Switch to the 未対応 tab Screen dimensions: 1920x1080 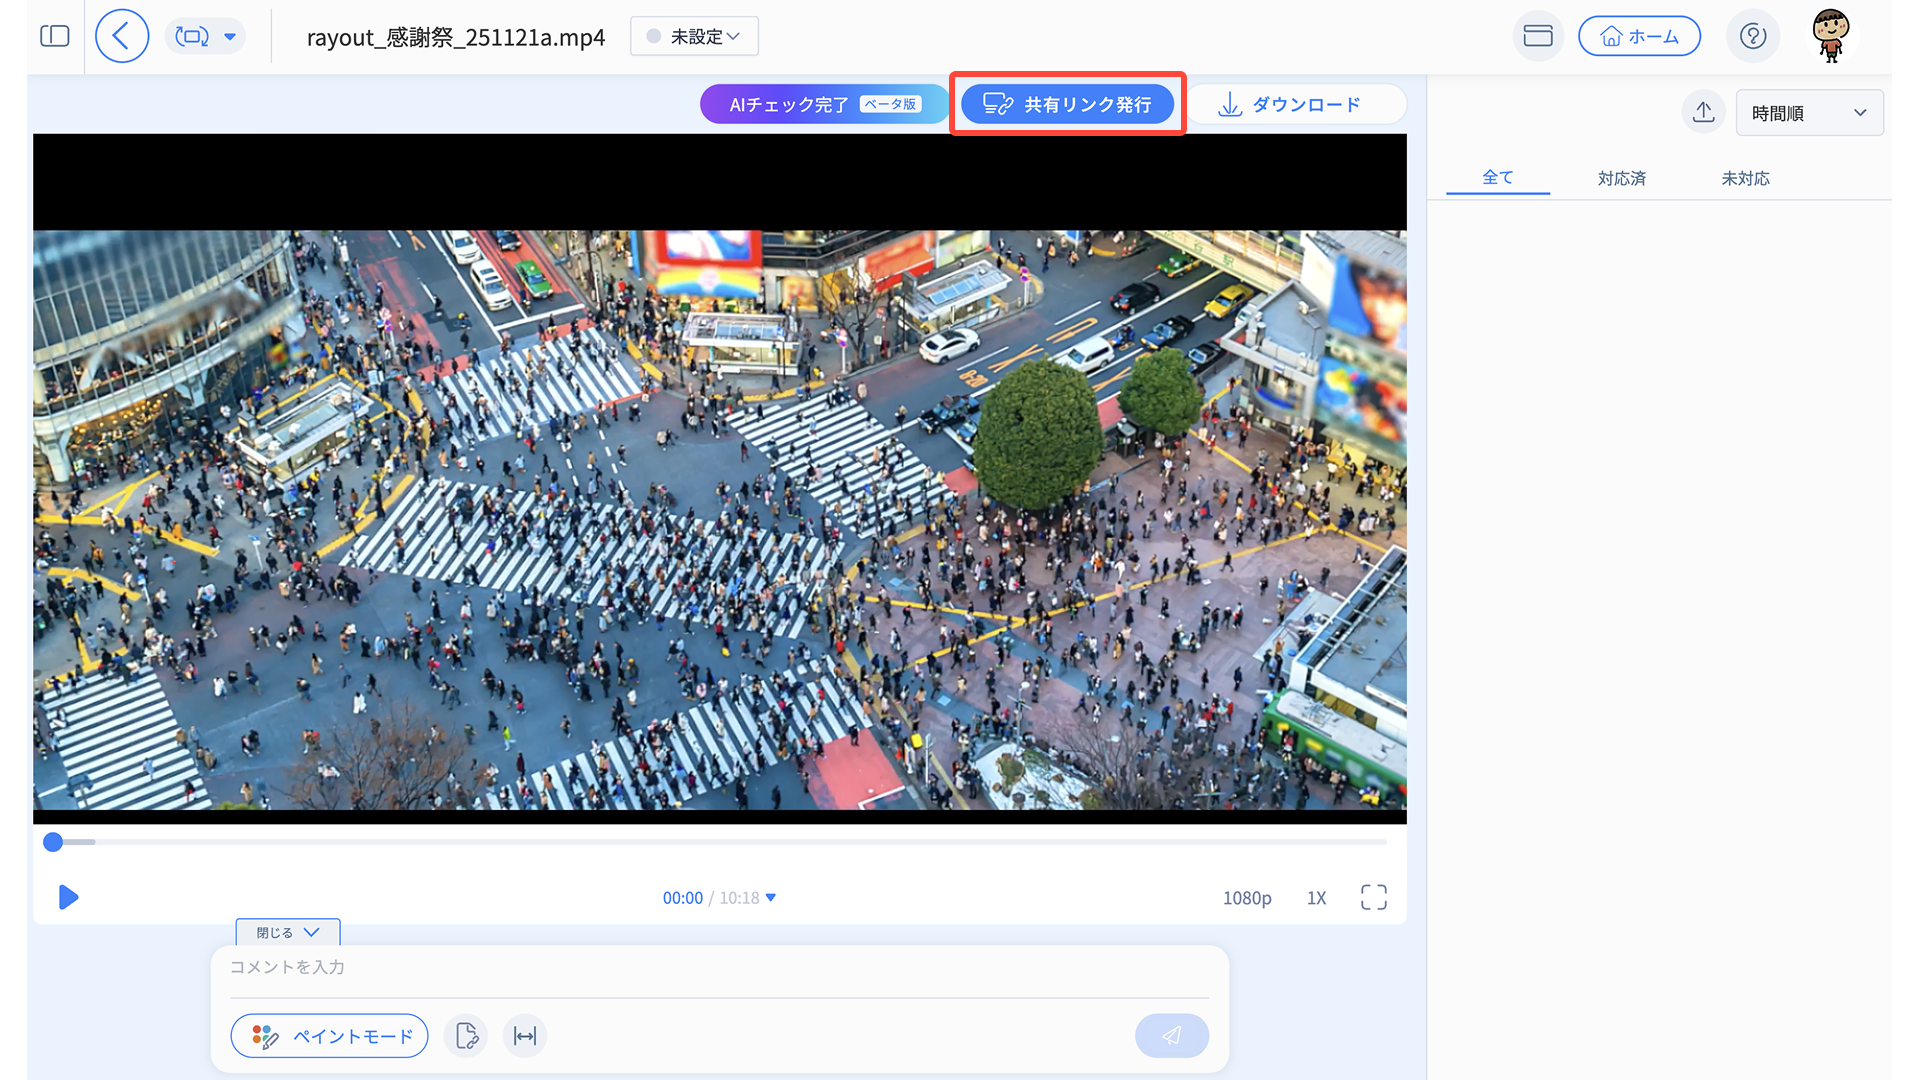pyautogui.click(x=1745, y=178)
